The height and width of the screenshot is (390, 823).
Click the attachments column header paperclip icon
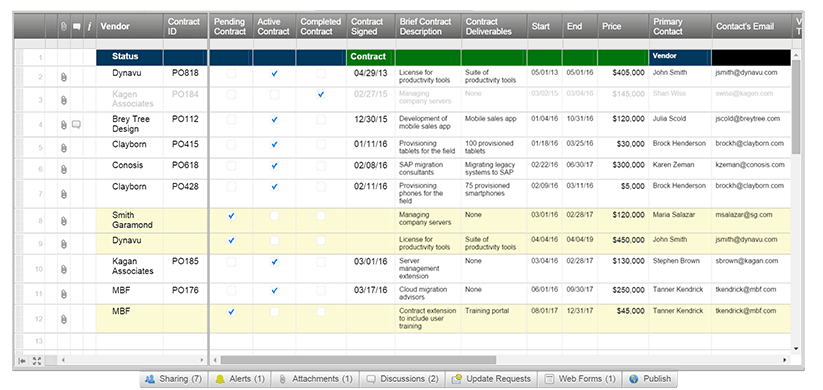(64, 27)
